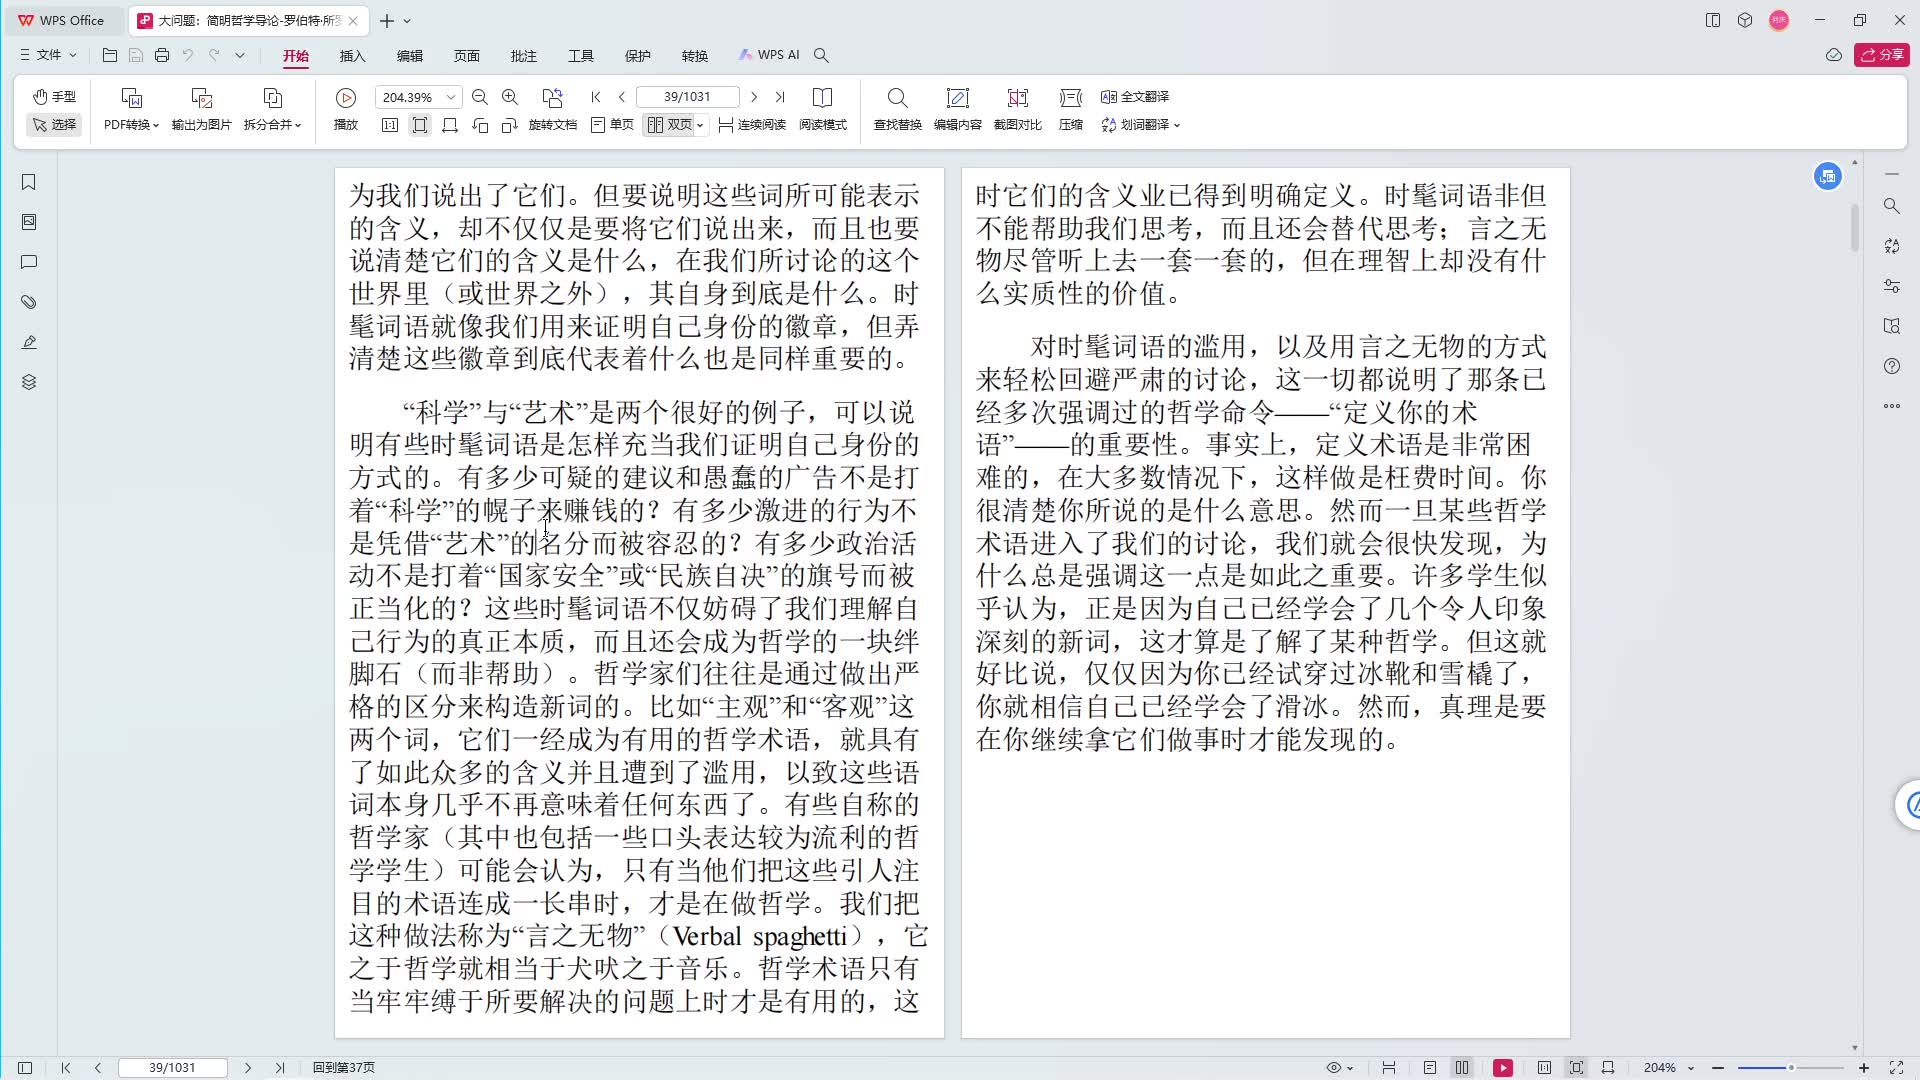Toggle 双页 double page view

[x=669, y=125]
